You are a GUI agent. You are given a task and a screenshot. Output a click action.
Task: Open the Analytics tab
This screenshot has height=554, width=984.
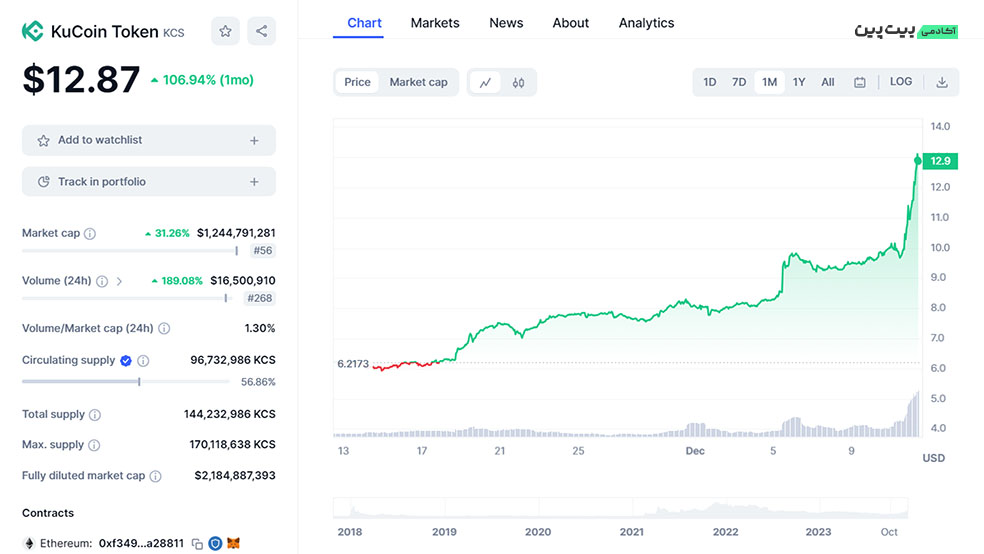click(646, 23)
